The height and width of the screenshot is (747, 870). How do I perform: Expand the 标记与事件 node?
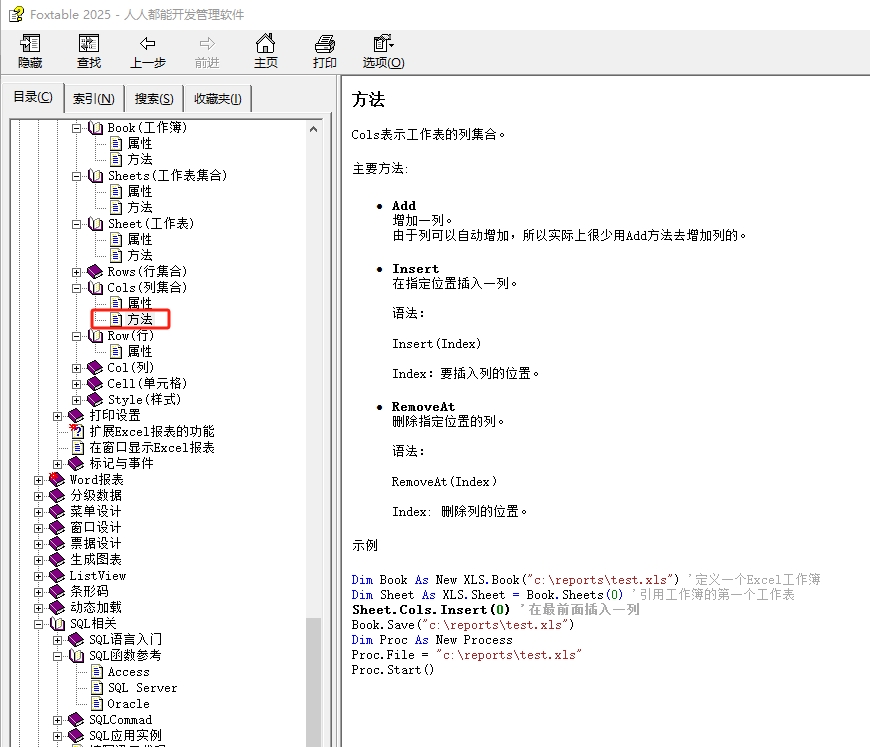(x=58, y=464)
